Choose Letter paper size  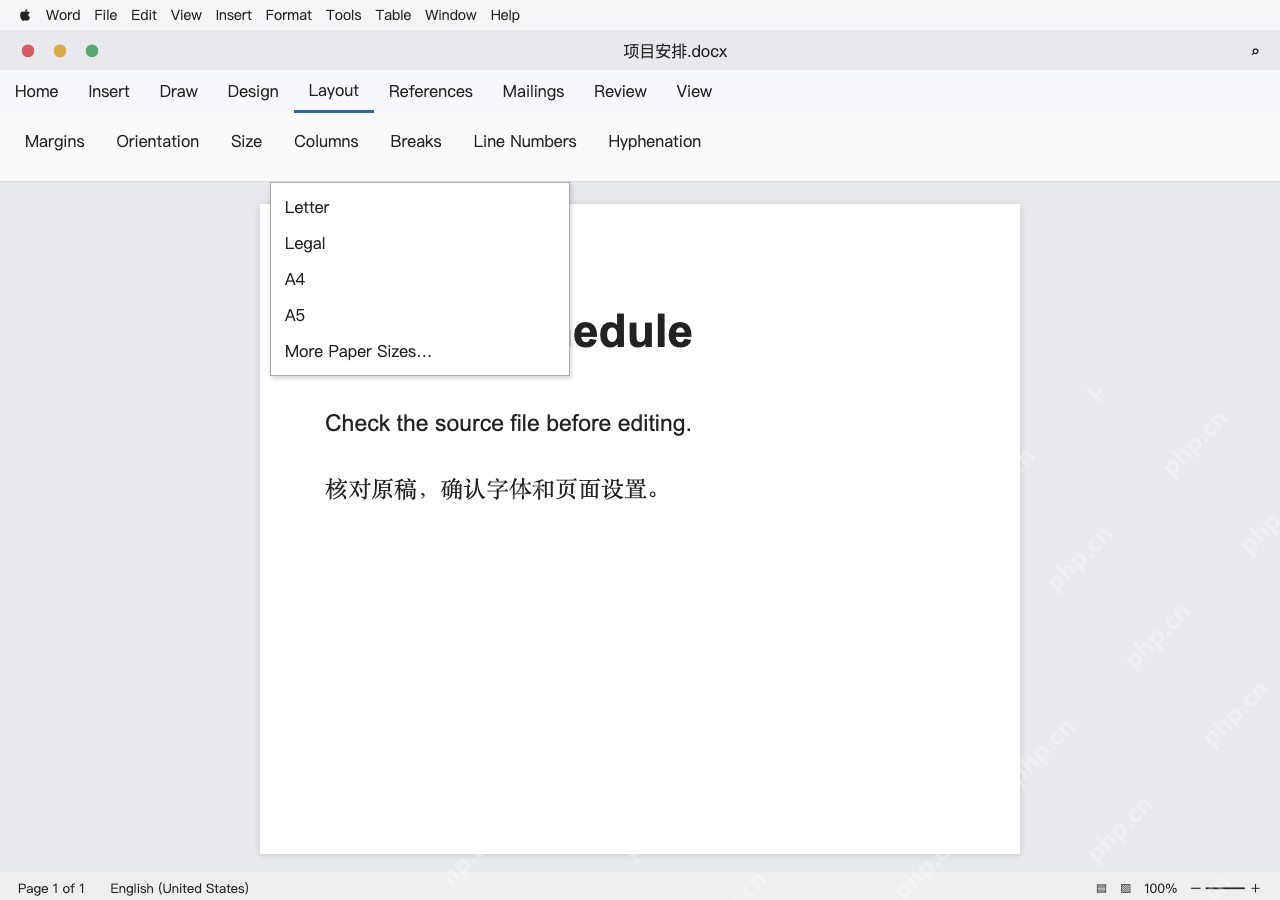click(x=420, y=207)
